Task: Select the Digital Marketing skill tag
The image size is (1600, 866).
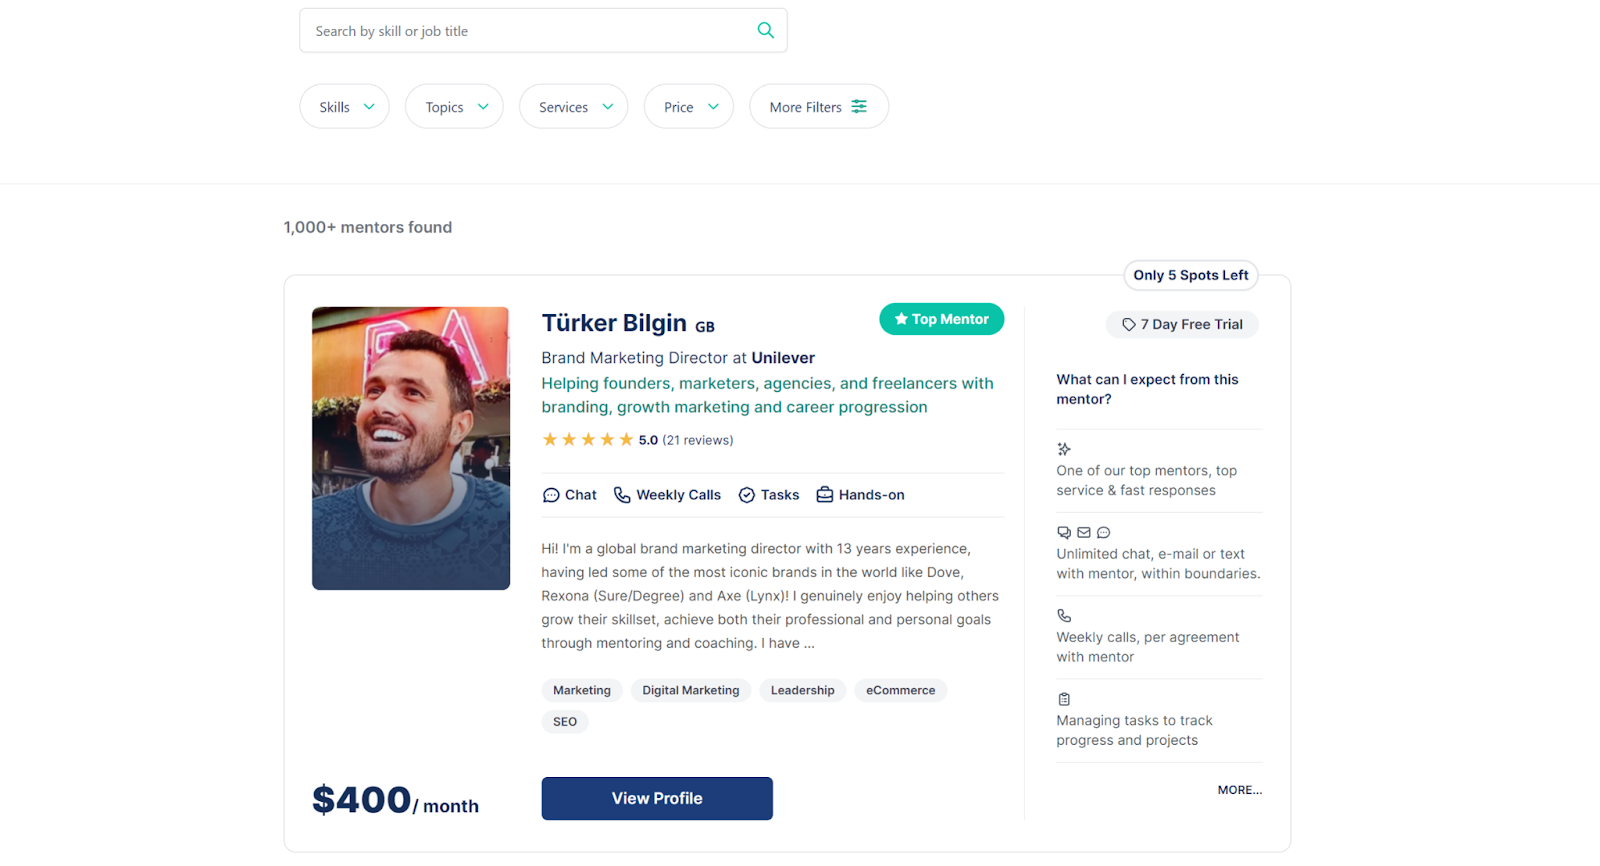Action: [x=691, y=690]
